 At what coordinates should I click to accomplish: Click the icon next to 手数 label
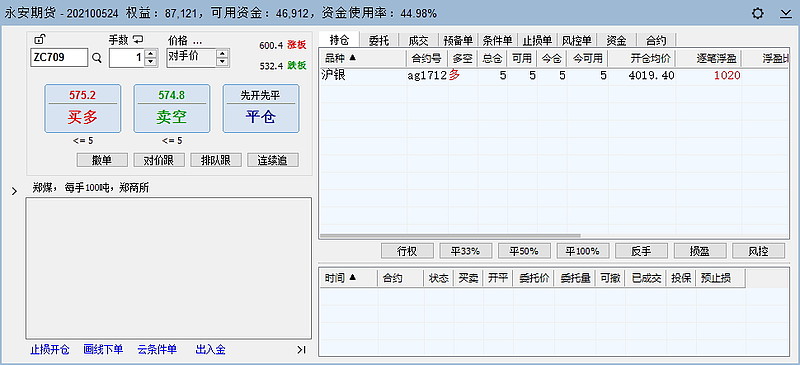(x=138, y=39)
